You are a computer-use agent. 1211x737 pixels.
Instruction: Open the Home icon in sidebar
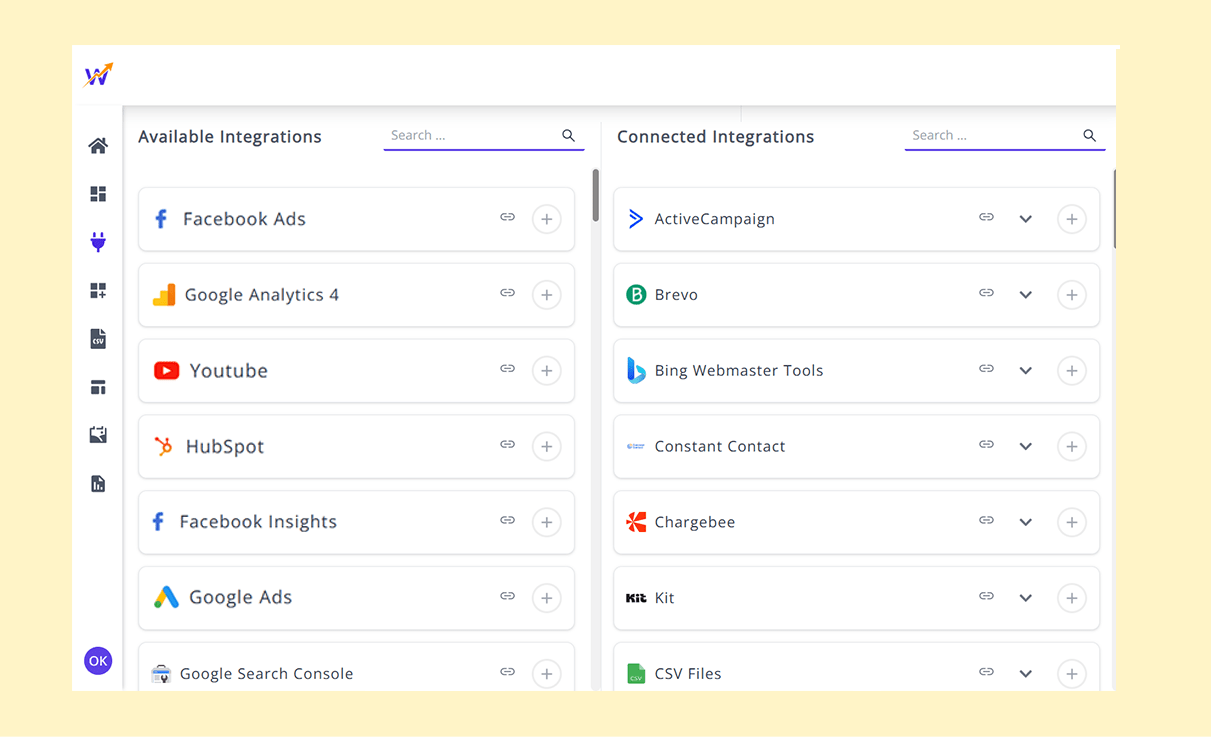pyautogui.click(x=98, y=146)
